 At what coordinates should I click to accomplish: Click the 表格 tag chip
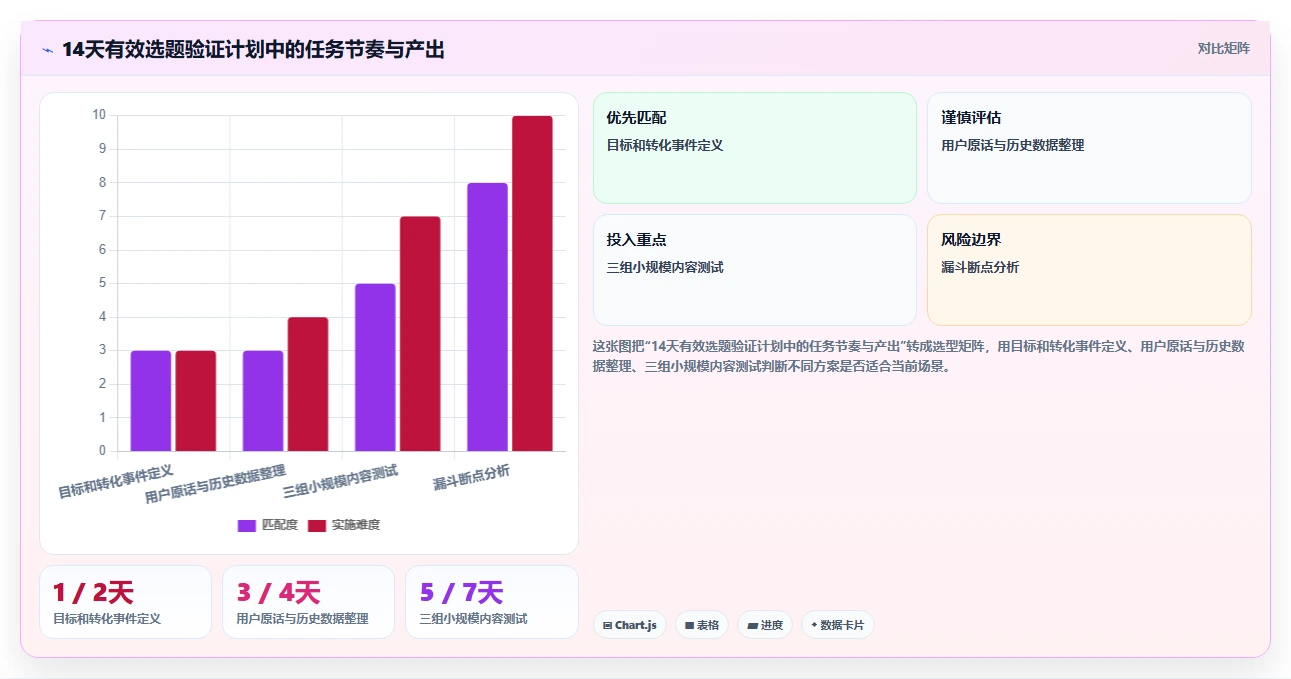coord(702,625)
